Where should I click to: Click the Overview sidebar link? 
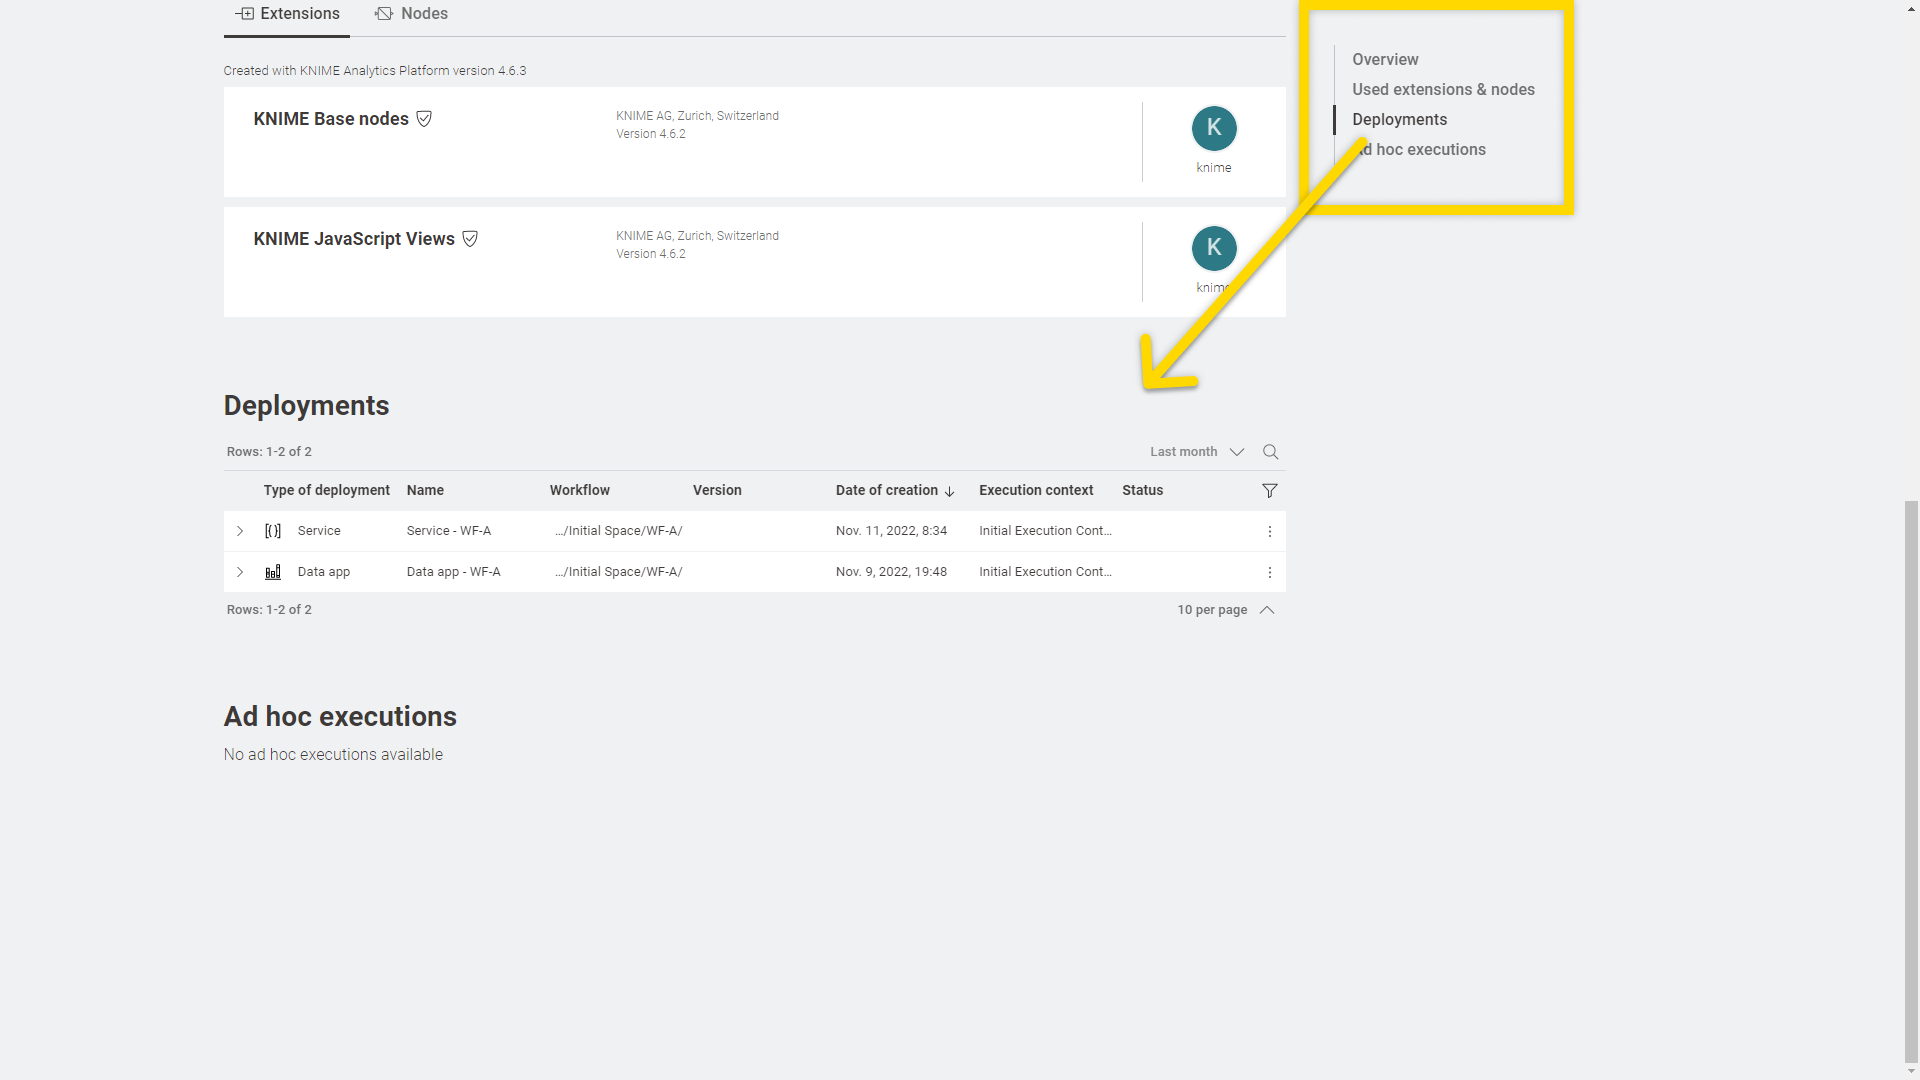1385,58
